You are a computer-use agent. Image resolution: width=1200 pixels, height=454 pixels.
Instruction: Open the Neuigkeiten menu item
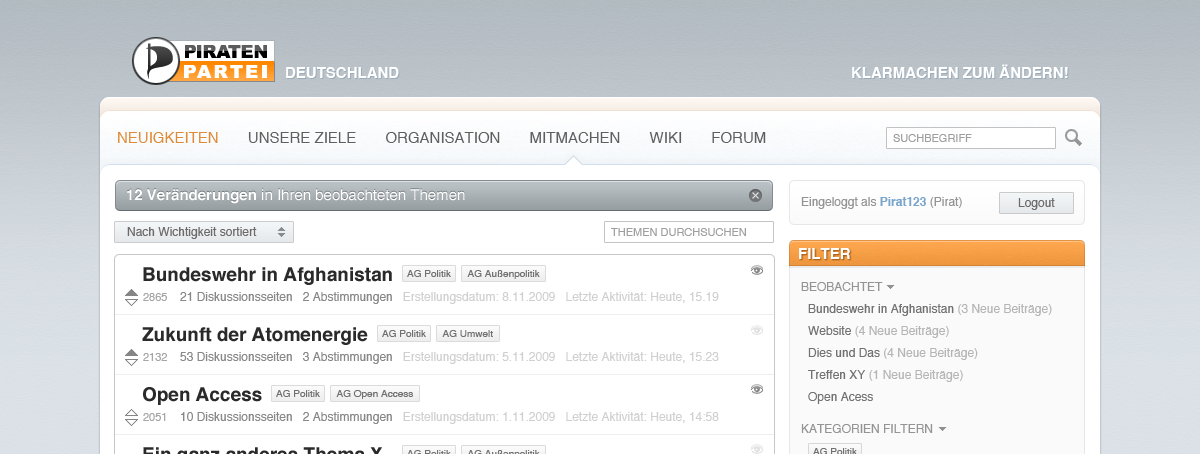[x=167, y=138]
